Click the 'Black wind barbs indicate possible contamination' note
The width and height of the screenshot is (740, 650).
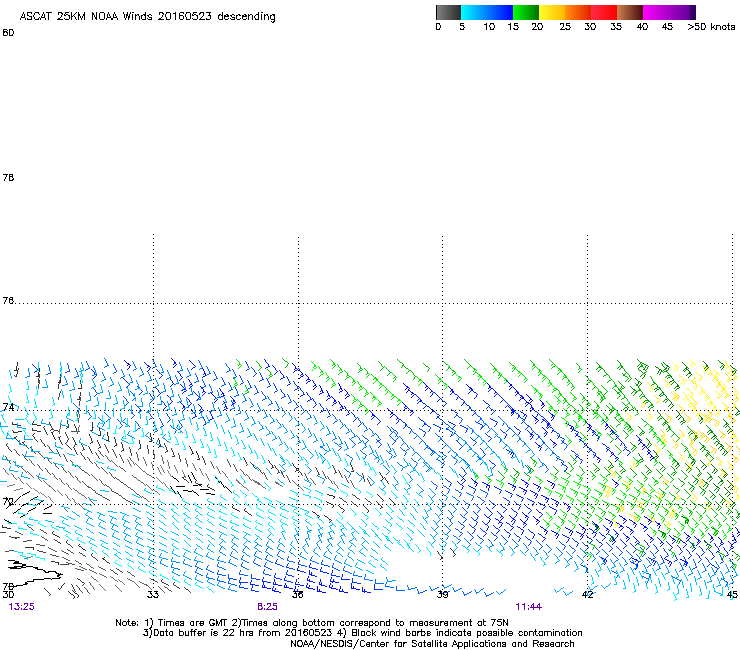pos(467,633)
